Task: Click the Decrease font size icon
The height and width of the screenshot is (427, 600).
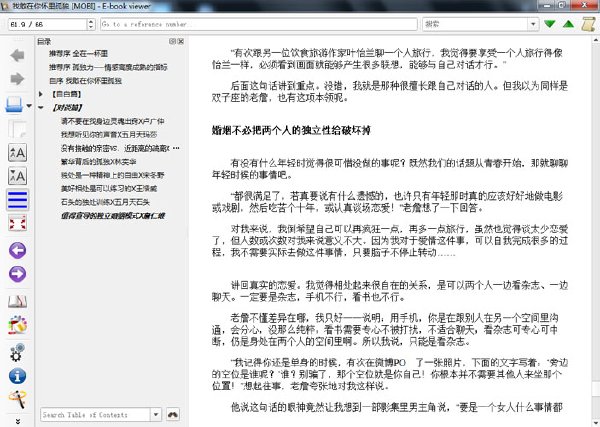Action: (x=17, y=176)
